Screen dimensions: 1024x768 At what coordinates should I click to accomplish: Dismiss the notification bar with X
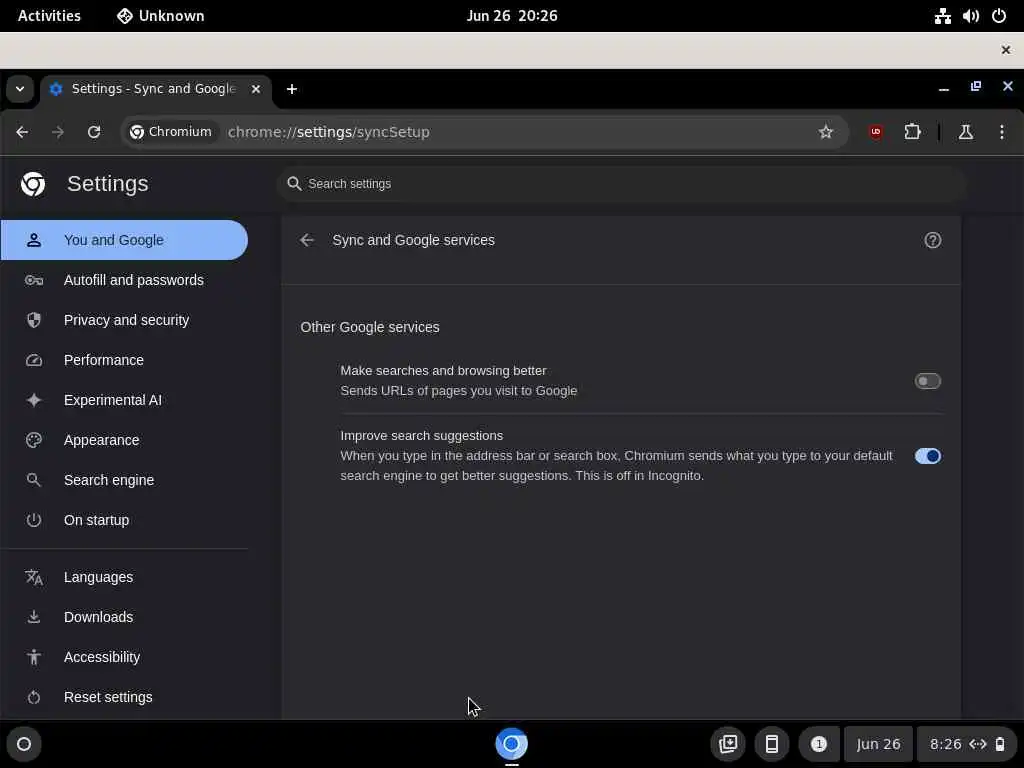pyautogui.click(x=1006, y=50)
